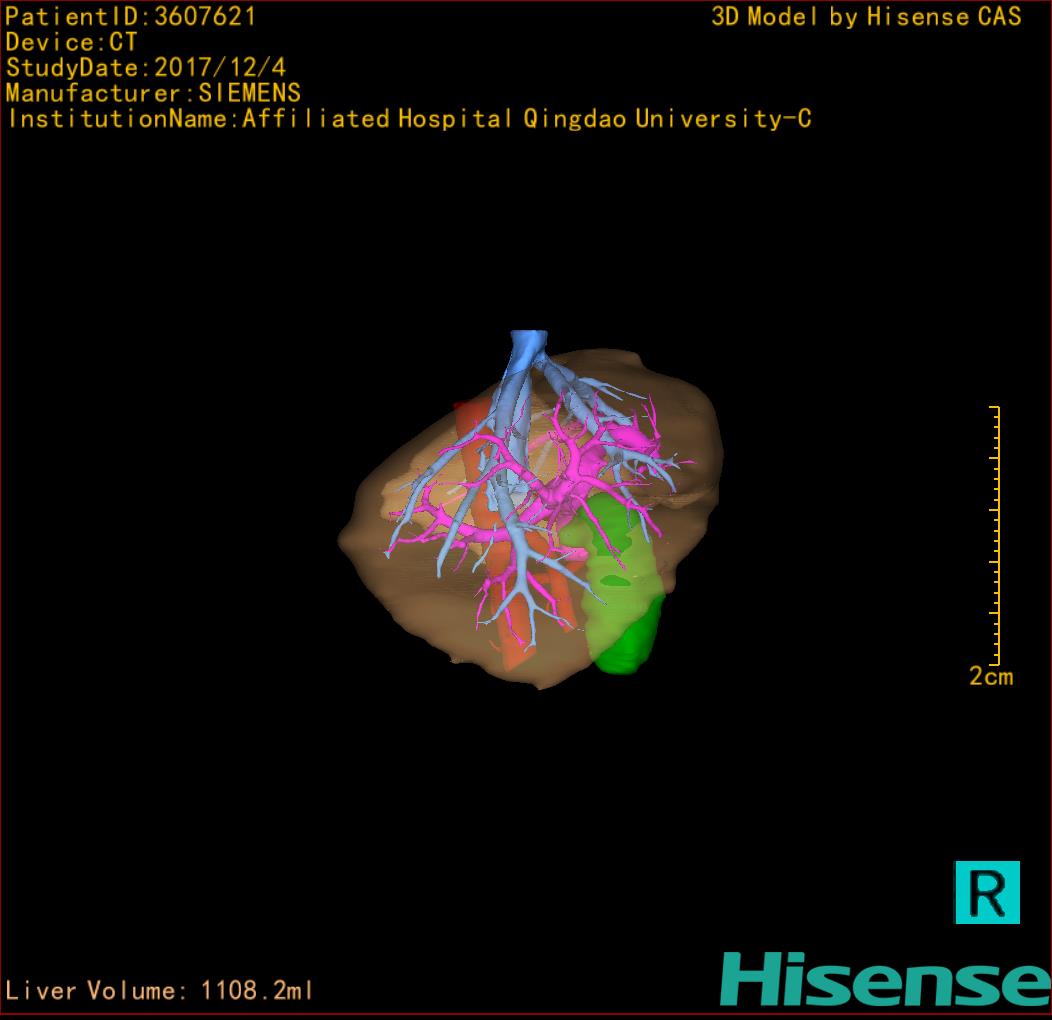Click the dark green bottom tip of the lesion
The width and height of the screenshot is (1052, 1020).
pos(630,655)
